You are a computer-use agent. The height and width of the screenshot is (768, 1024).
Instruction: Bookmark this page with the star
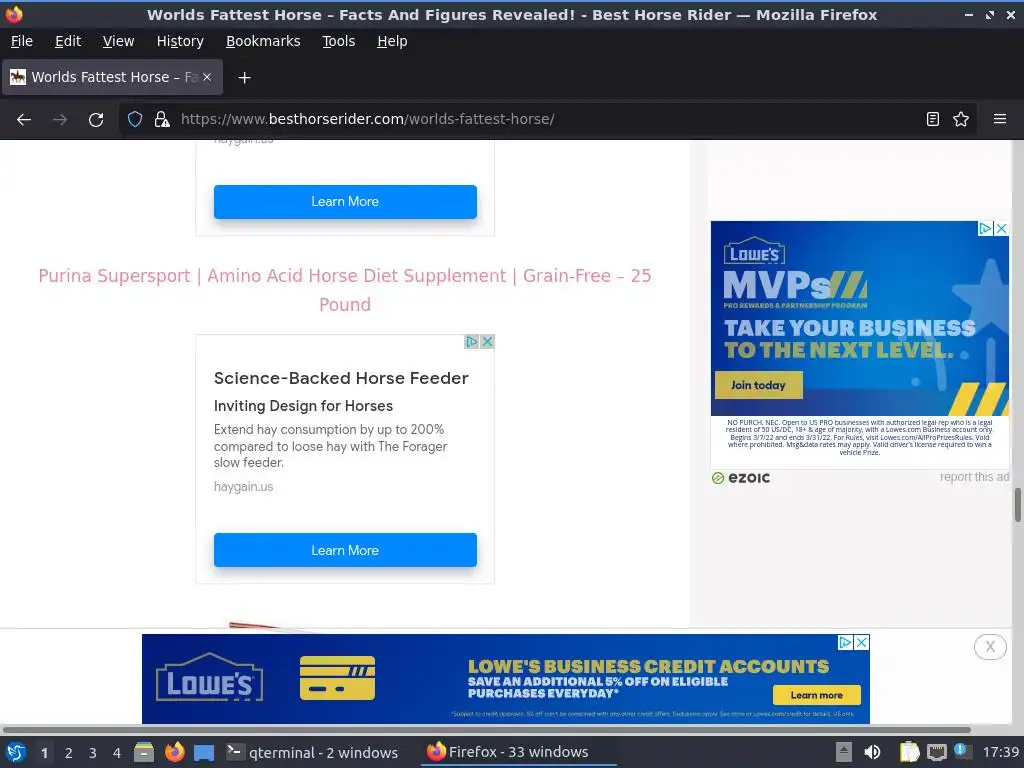click(961, 120)
